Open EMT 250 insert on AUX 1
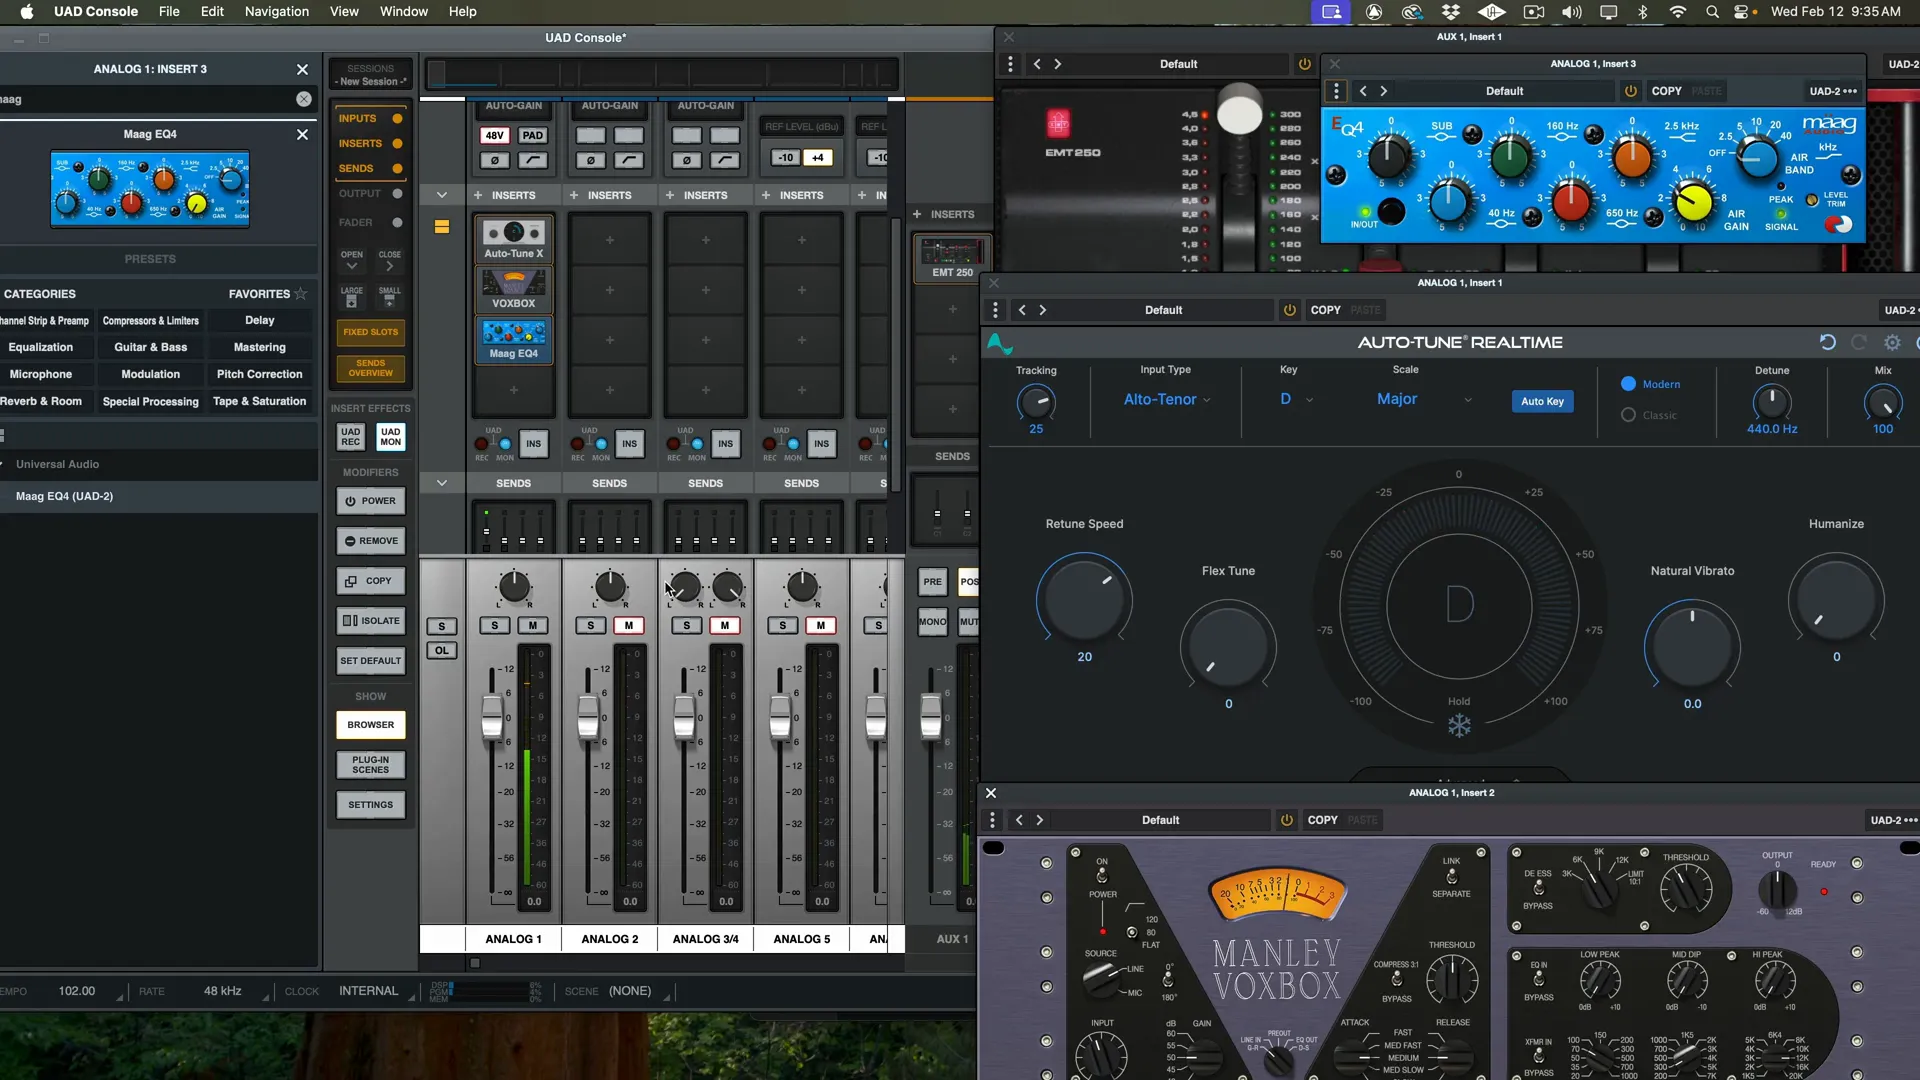 tap(951, 260)
